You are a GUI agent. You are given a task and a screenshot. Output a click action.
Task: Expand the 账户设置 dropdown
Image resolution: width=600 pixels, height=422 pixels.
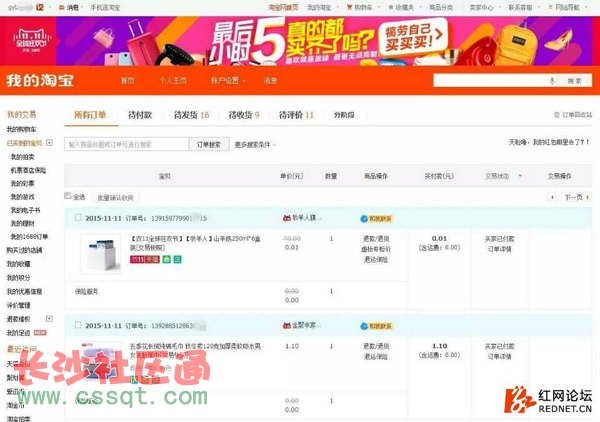coord(228,80)
